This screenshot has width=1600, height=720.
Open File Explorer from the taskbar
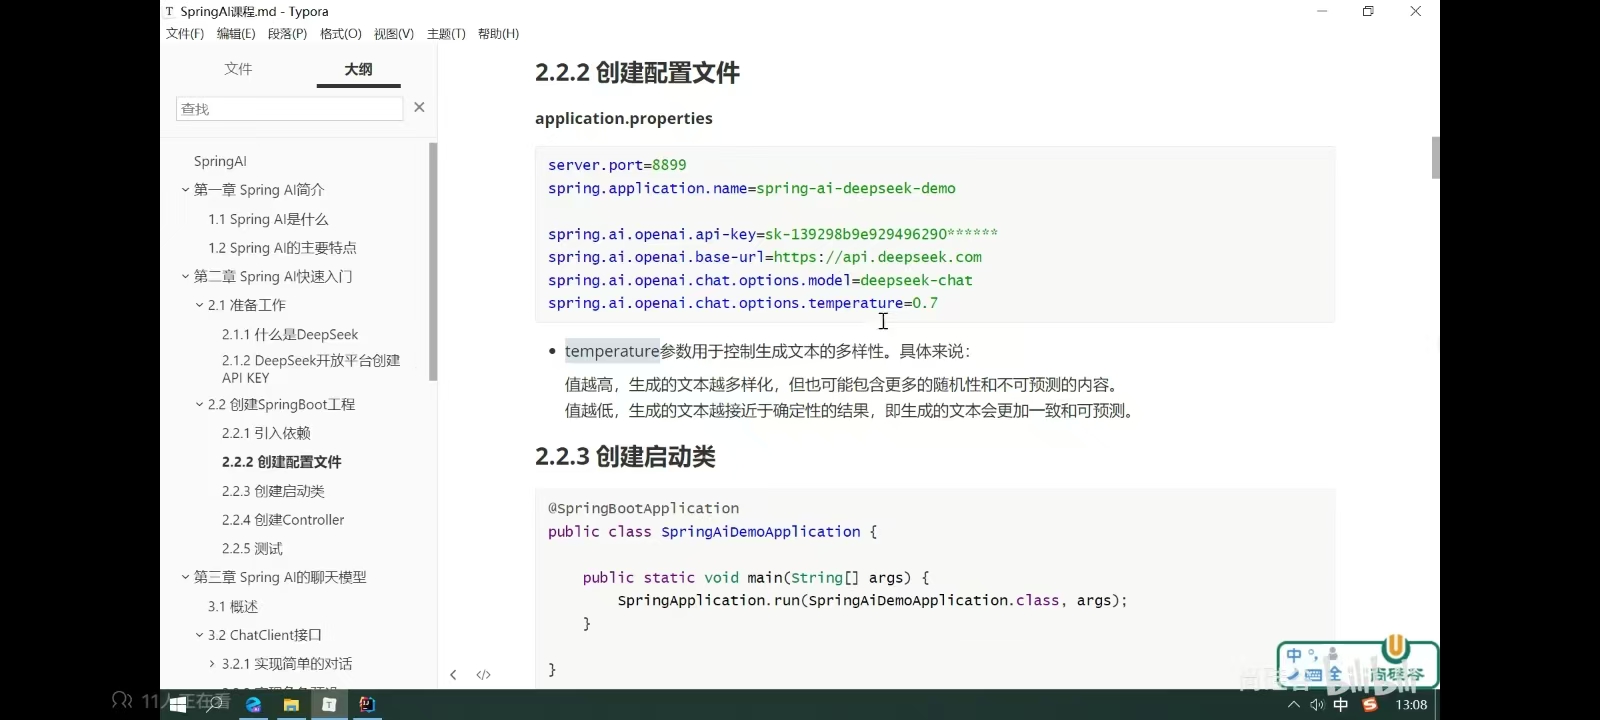pyautogui.click(x=291, y=705)
